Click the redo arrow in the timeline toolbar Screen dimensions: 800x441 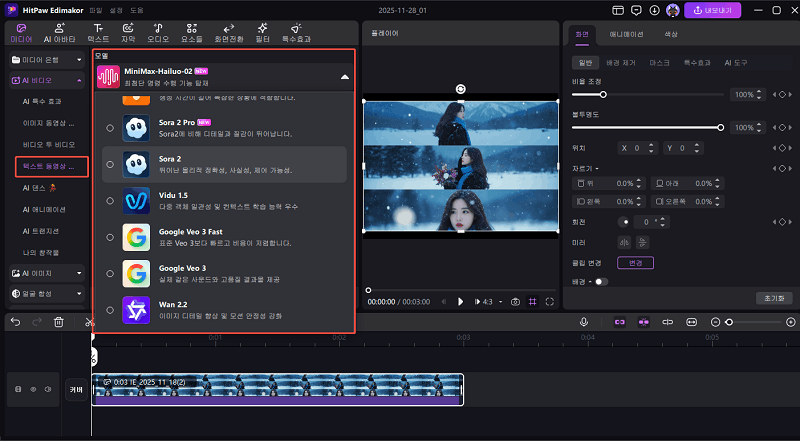click(x=37, y=322)
